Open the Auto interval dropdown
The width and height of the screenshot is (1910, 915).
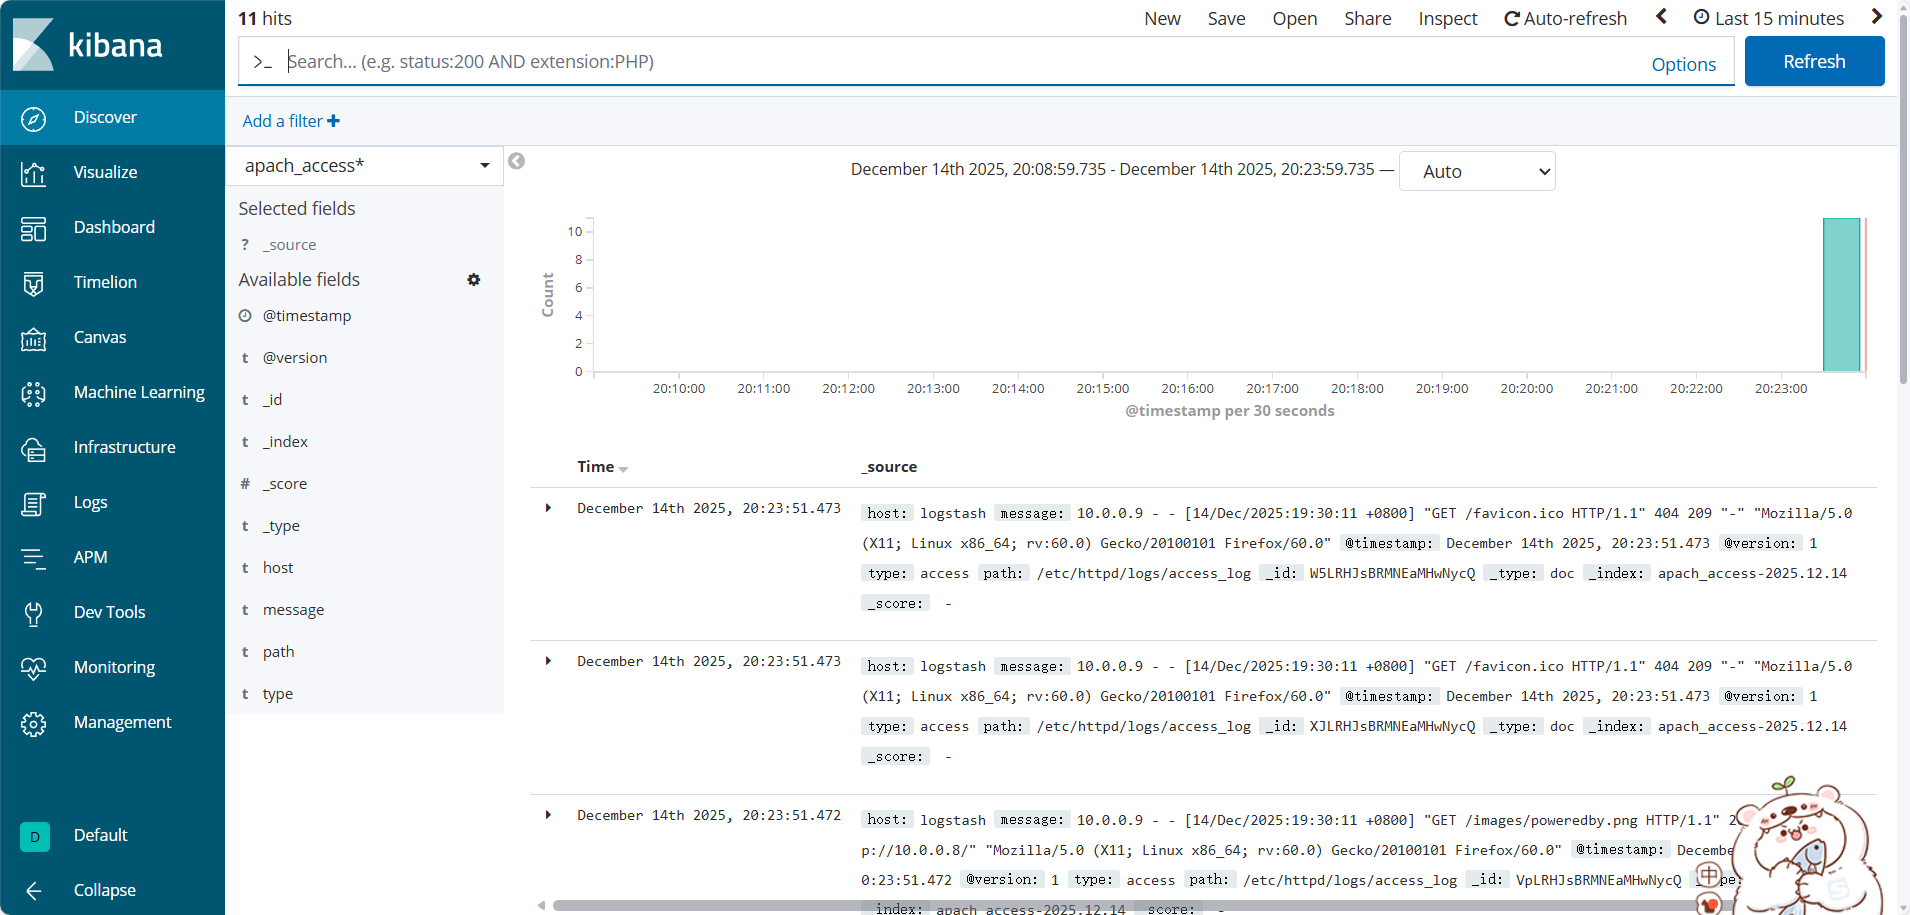click(x=1477, y=171)
